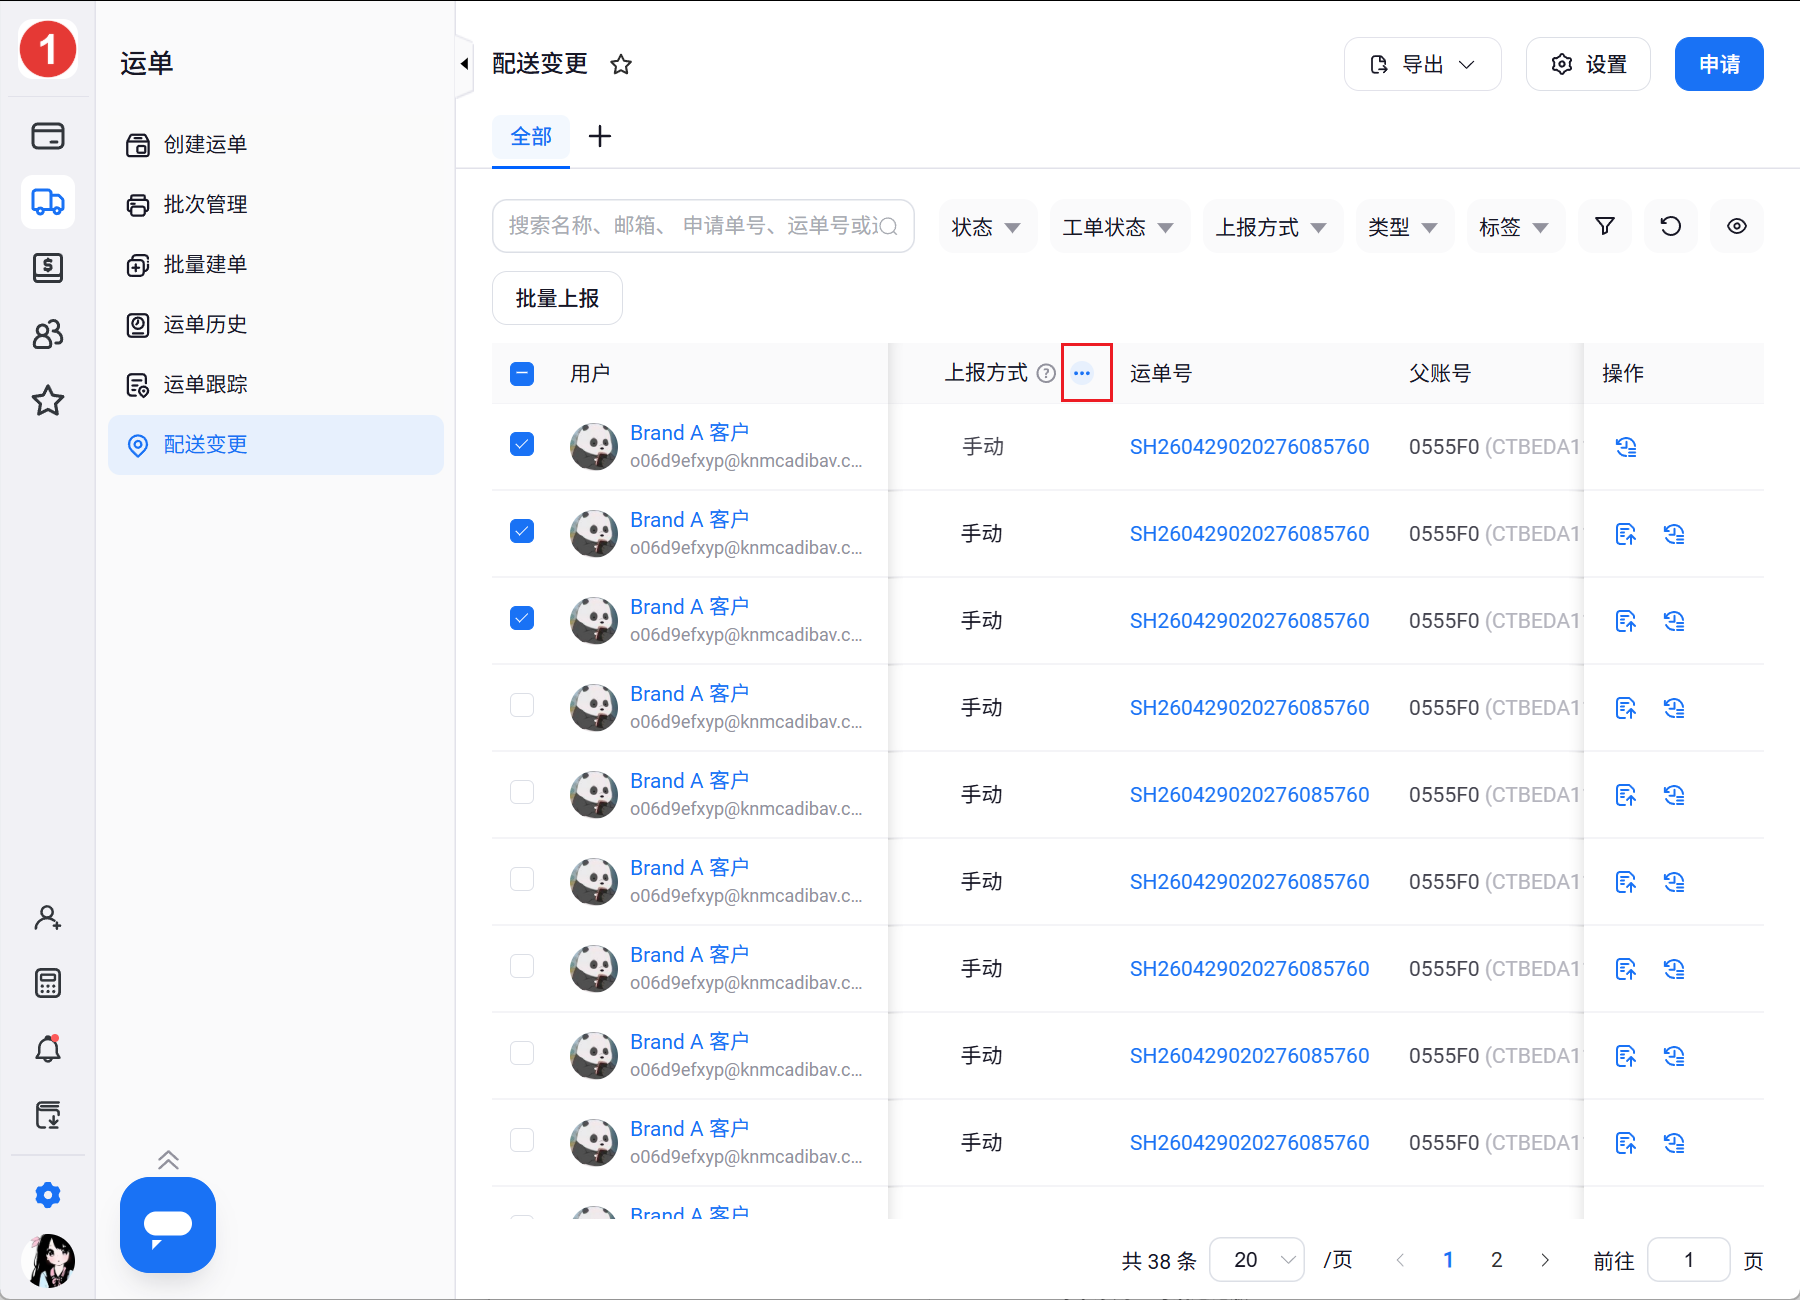The width and height of the screenshot is (1800, 1300).
Task: Click the 设置 button
Action: (1588, 64)
